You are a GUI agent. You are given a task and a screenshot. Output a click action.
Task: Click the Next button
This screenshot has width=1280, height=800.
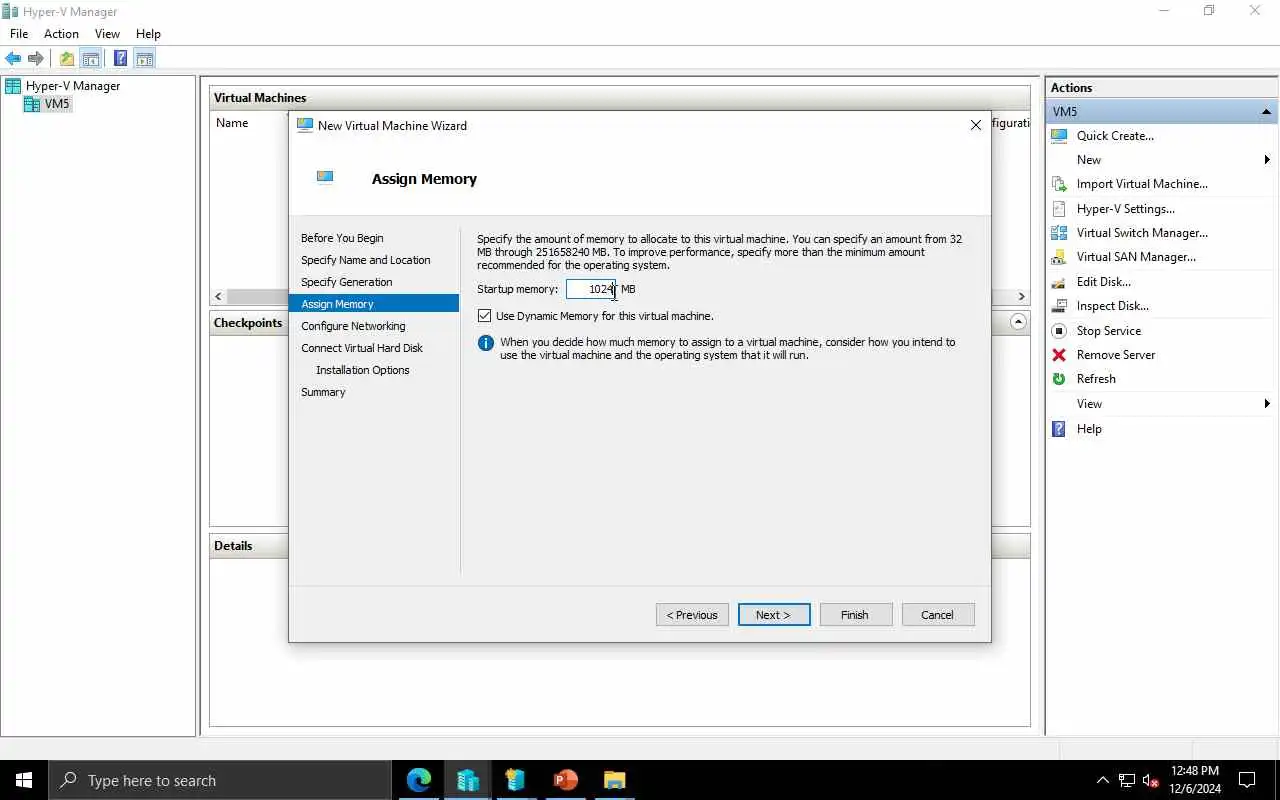[x=774, y=615]
